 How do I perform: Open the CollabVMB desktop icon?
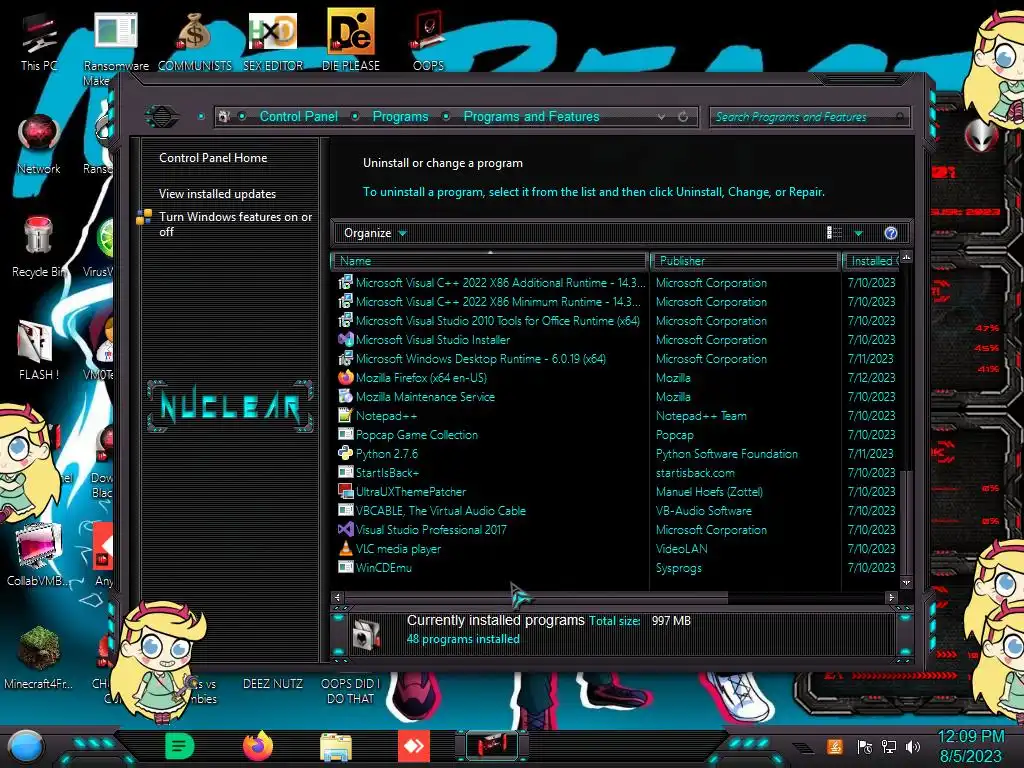37,555
